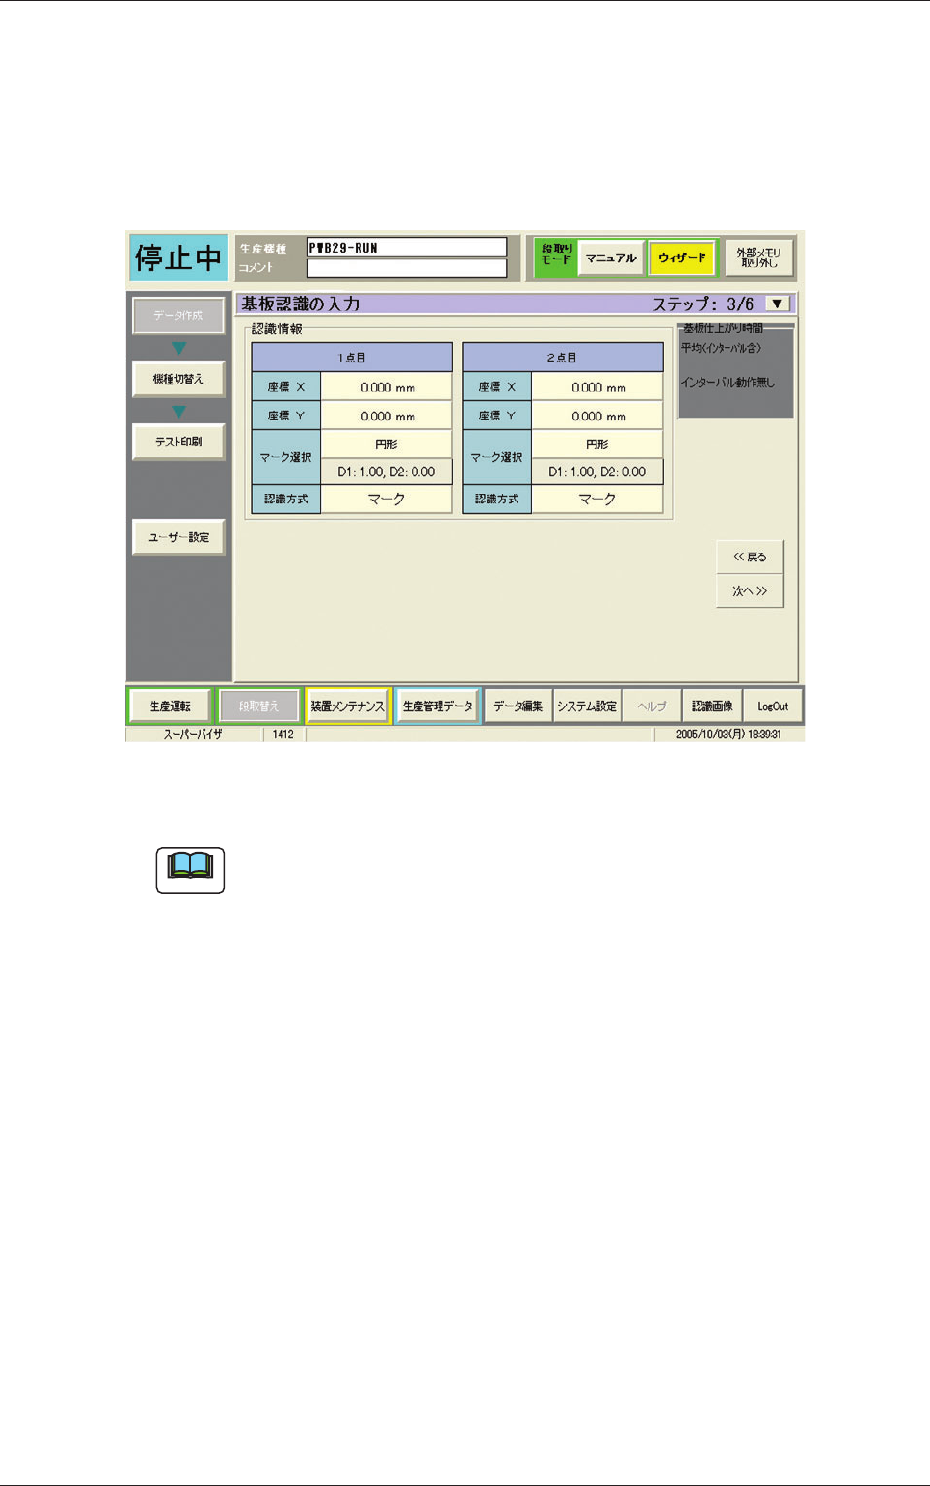This screenshot has width=930, height=1486.
Task: Click the 機種切替え sidebar button
Action: click(x=178, y=379)
